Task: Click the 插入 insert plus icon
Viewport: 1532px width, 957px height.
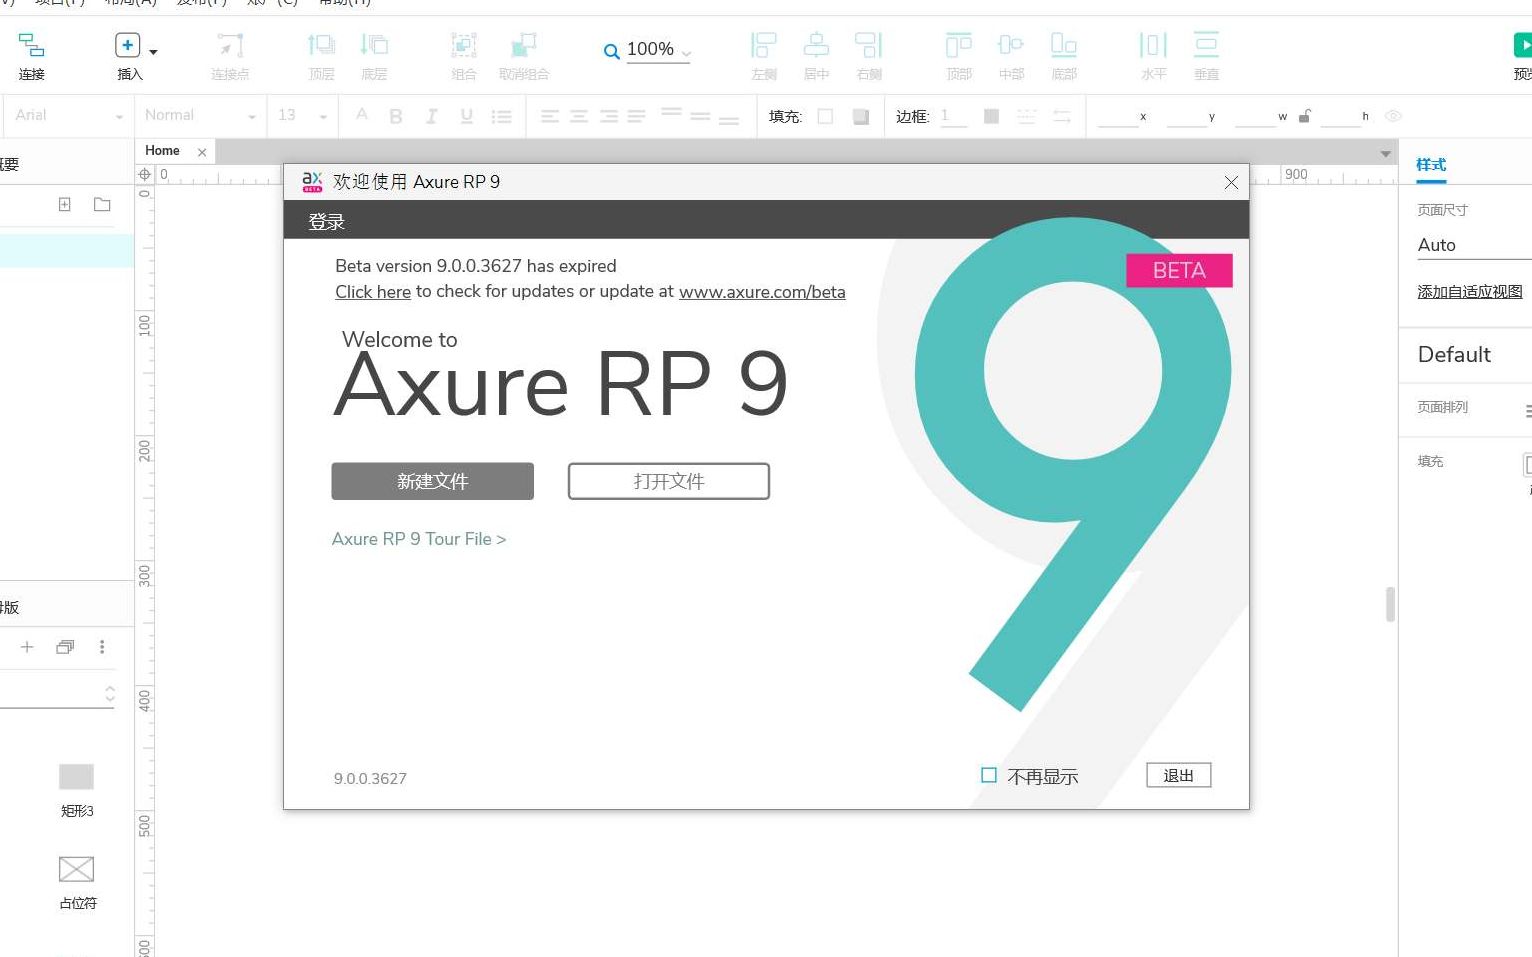Action: [x=127, y=45]
